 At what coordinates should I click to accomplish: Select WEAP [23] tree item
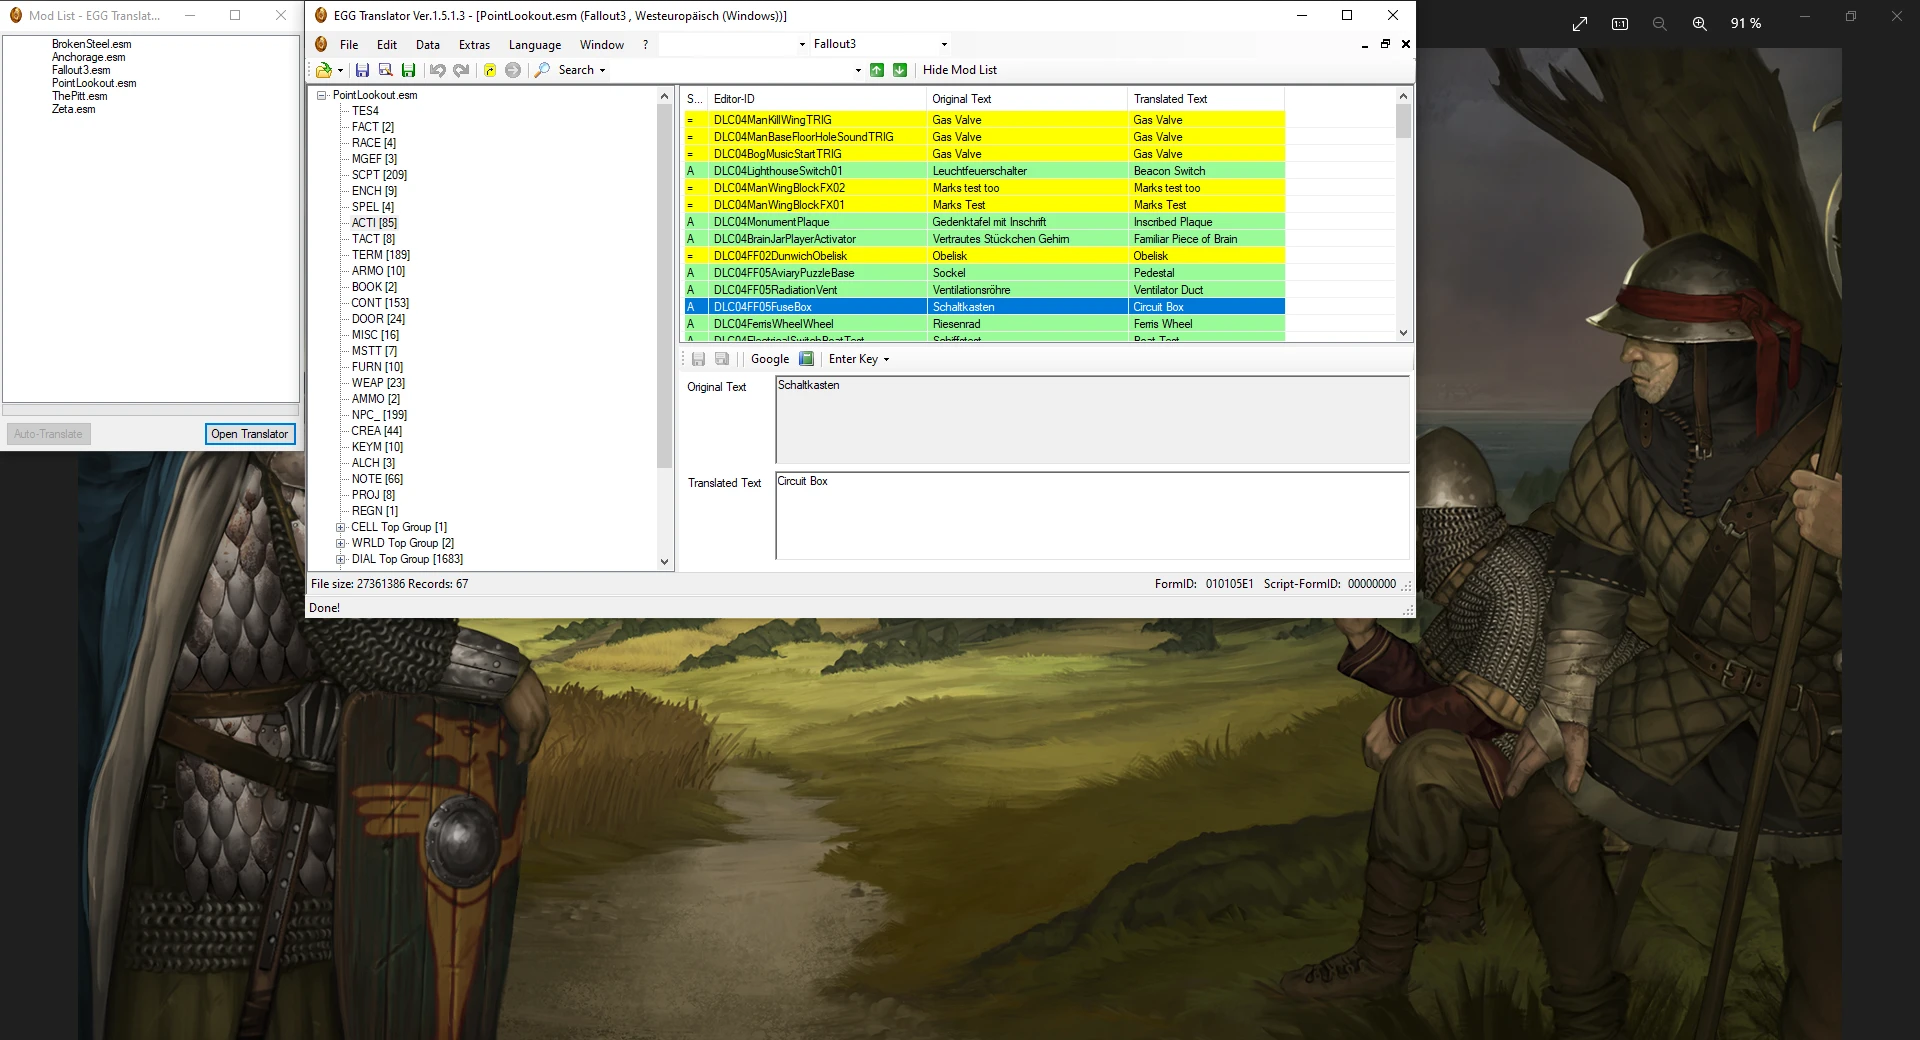click(378, 383)
